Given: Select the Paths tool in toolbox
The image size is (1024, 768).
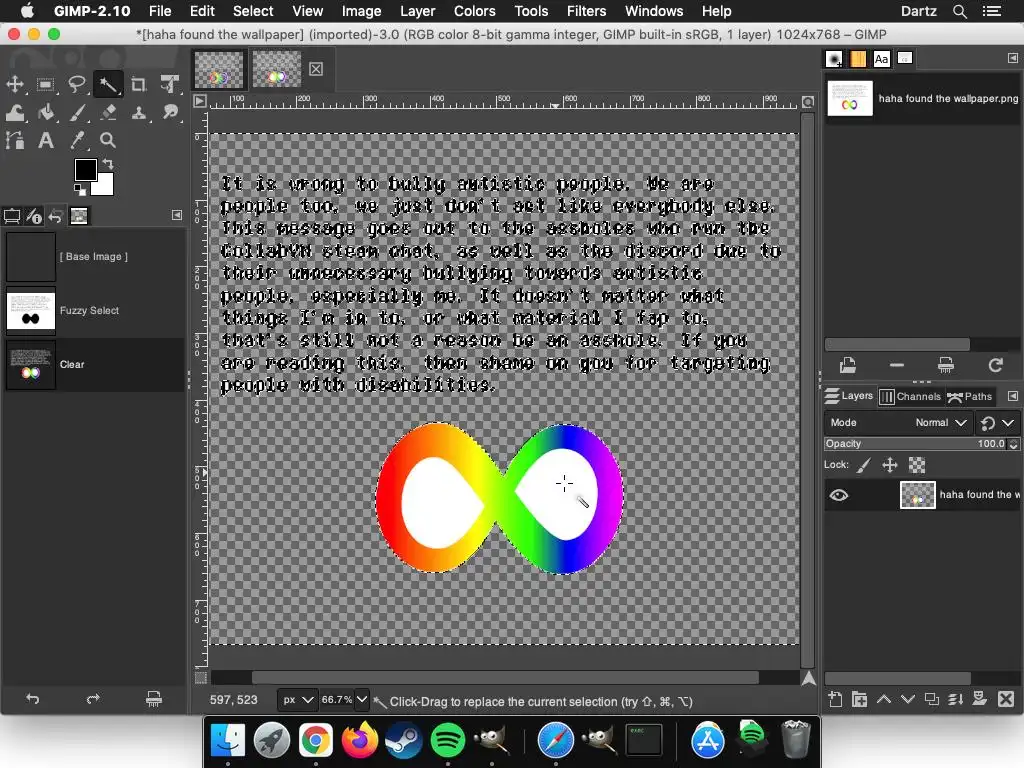Looking at the screenshot, I should click(x=14, y=140).
